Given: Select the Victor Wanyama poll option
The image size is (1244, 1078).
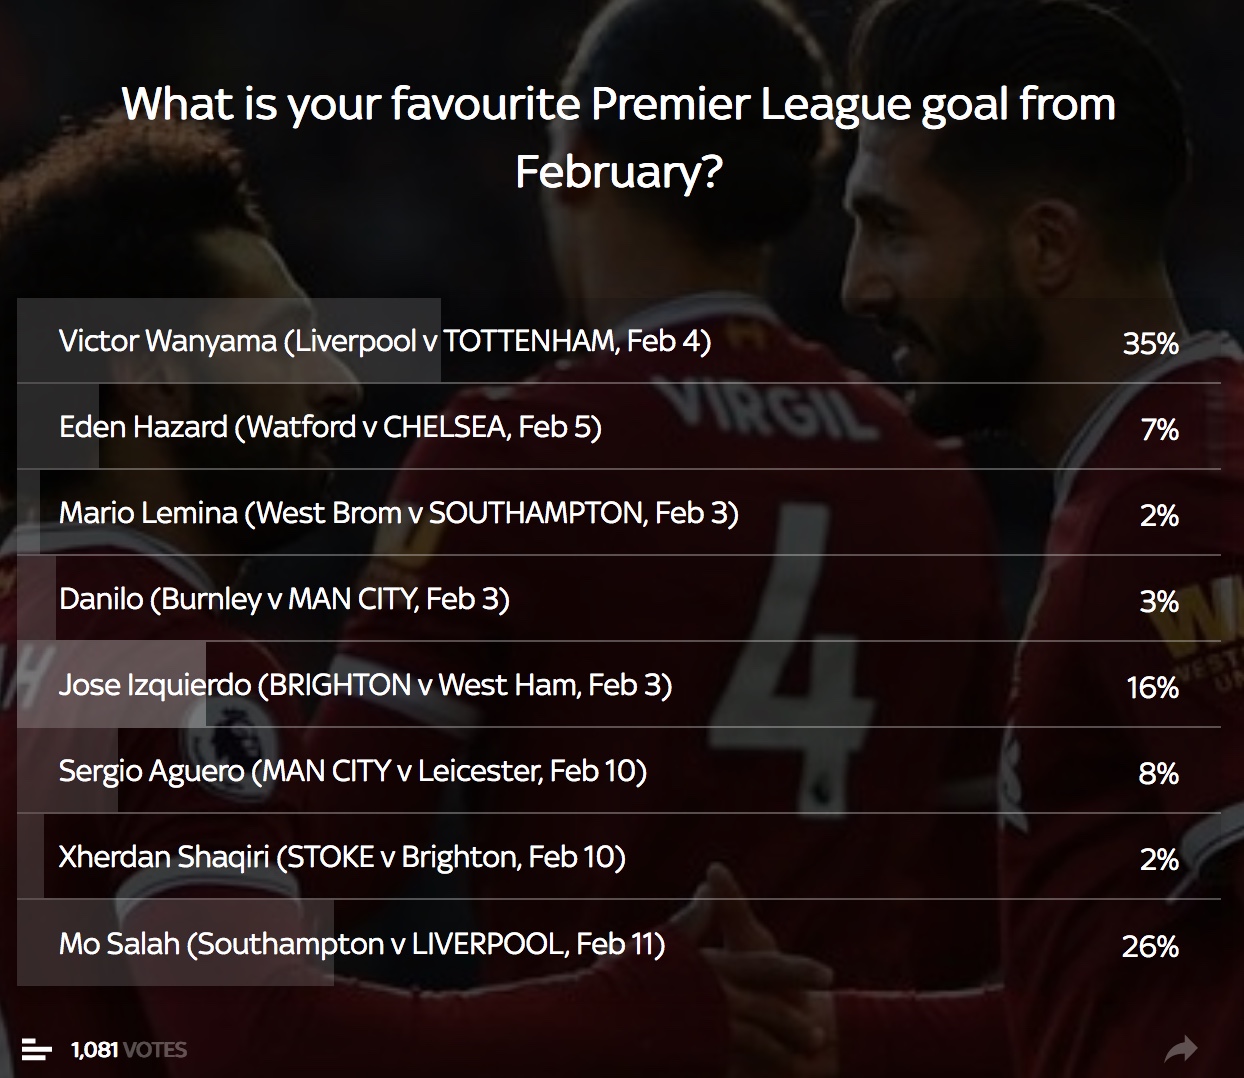Looking at the screenshot, I should 619,341.
